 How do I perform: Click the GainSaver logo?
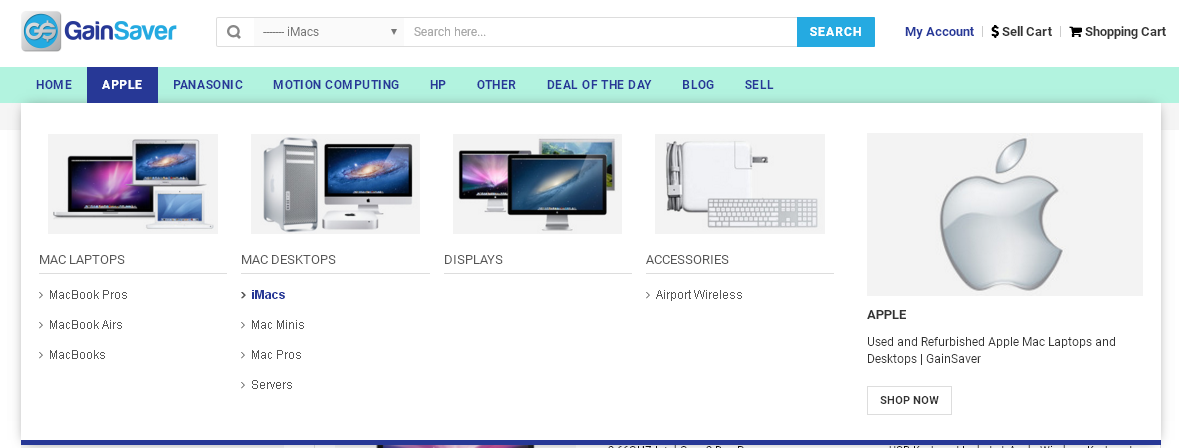(x=99, y=32)
